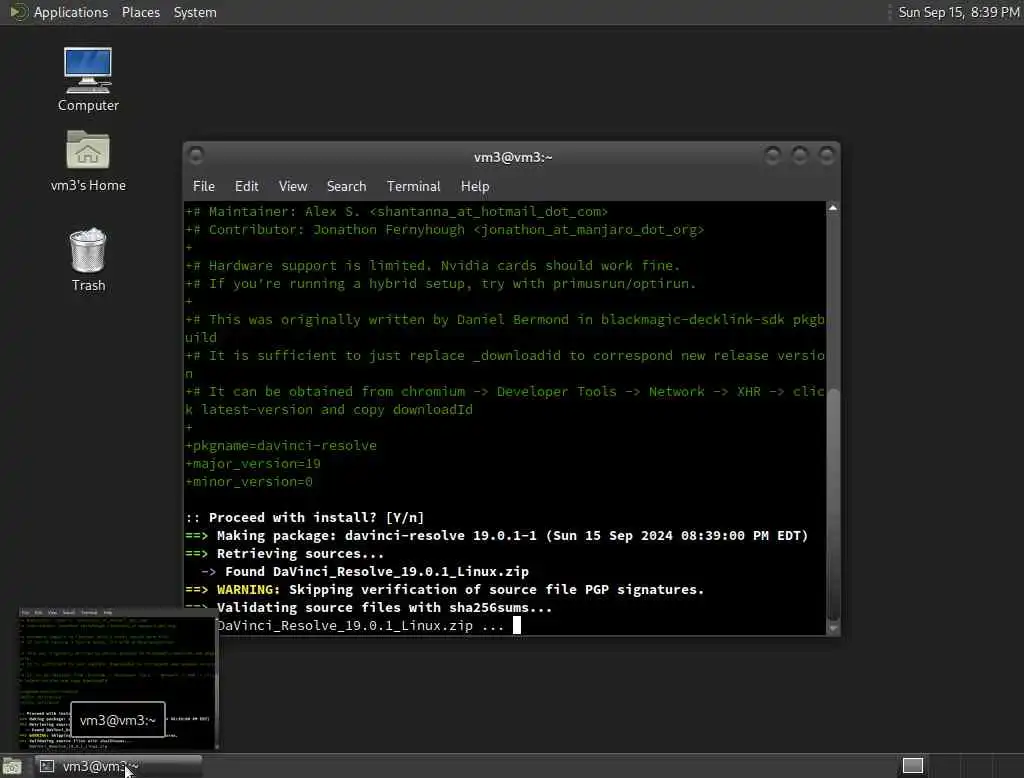Click the 'primusrun/optirun' hybrid setup line

441,284
